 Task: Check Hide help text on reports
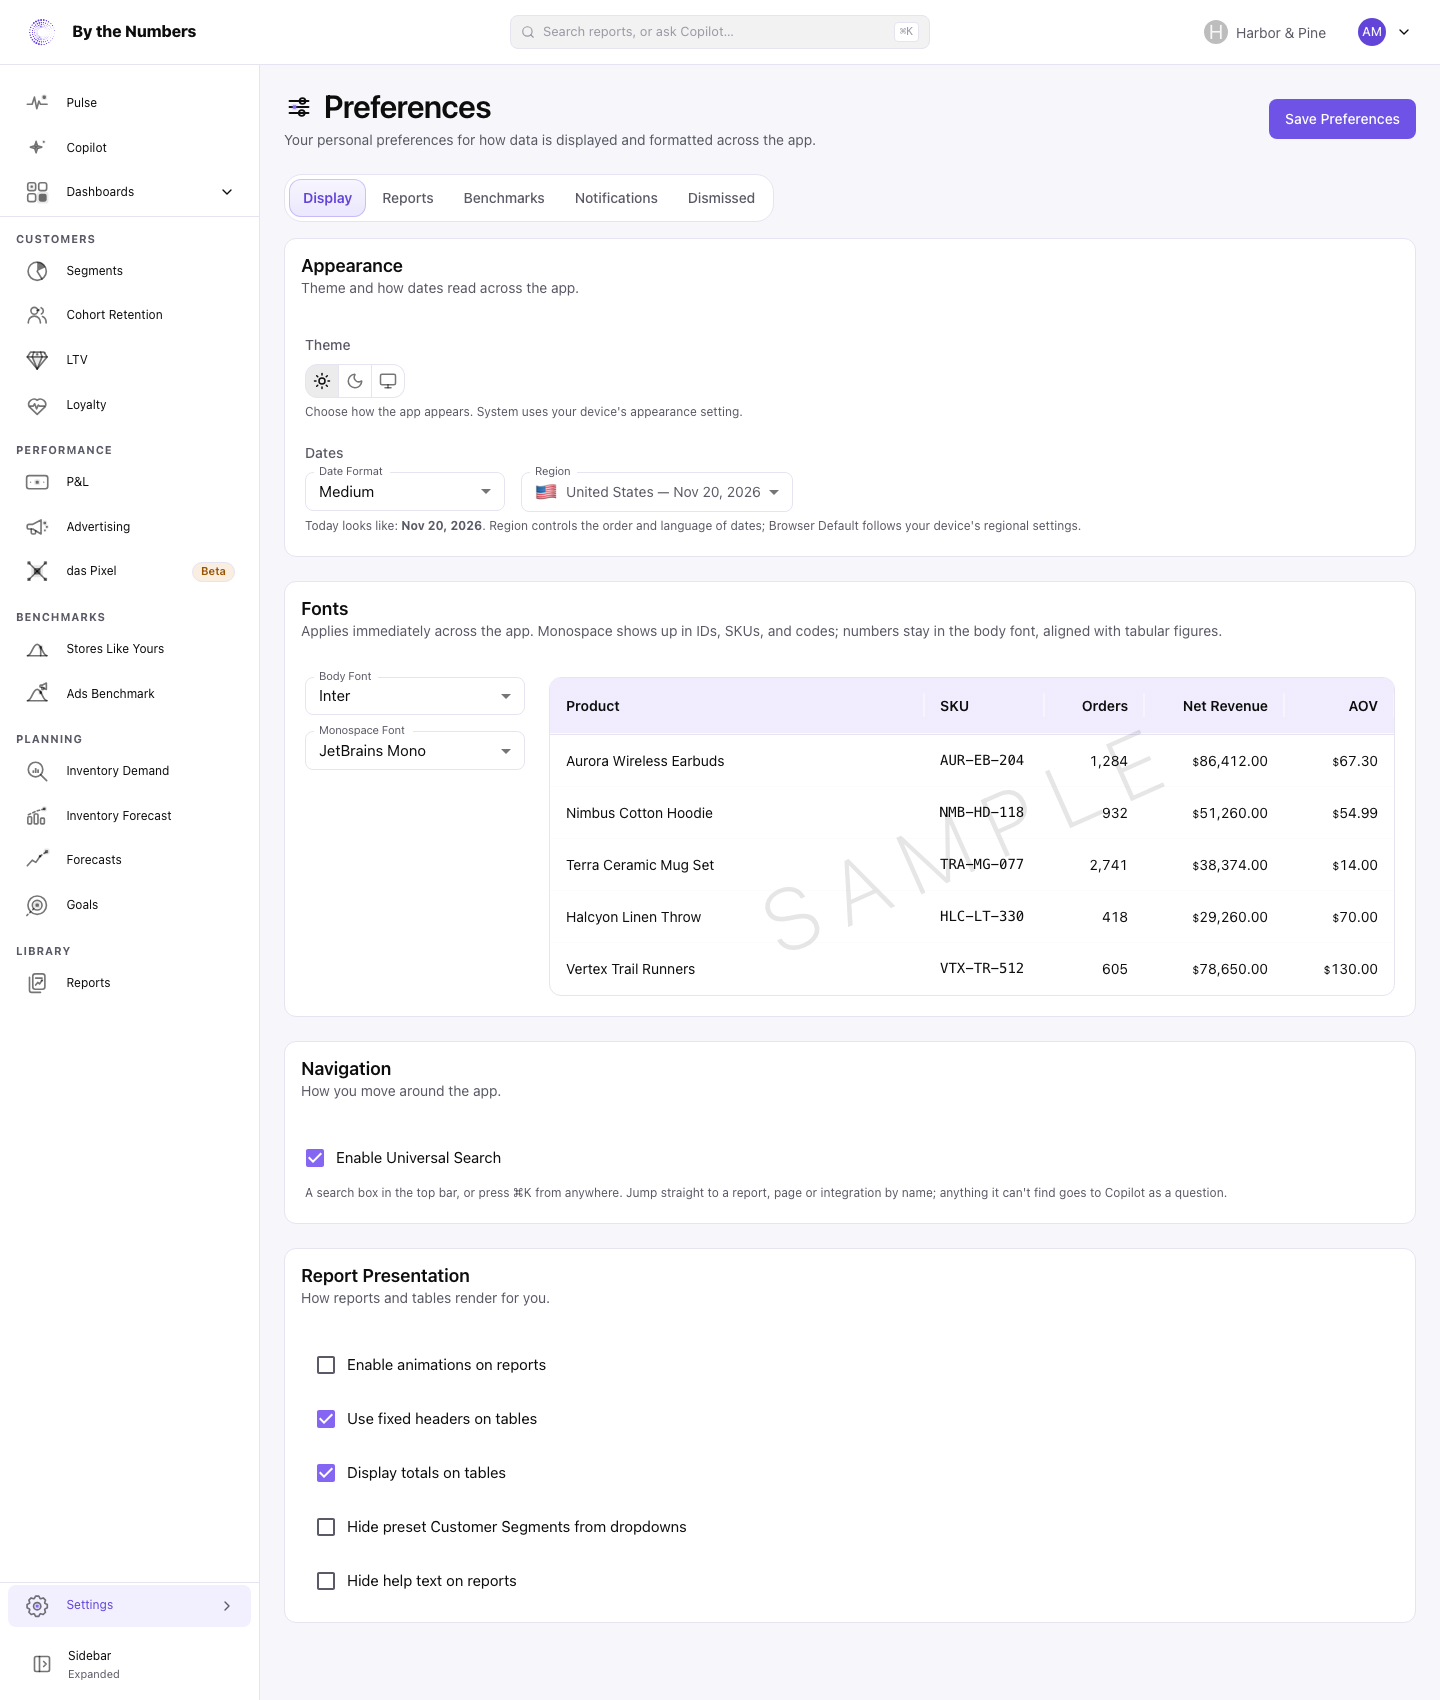click(x=326, y=1581)
